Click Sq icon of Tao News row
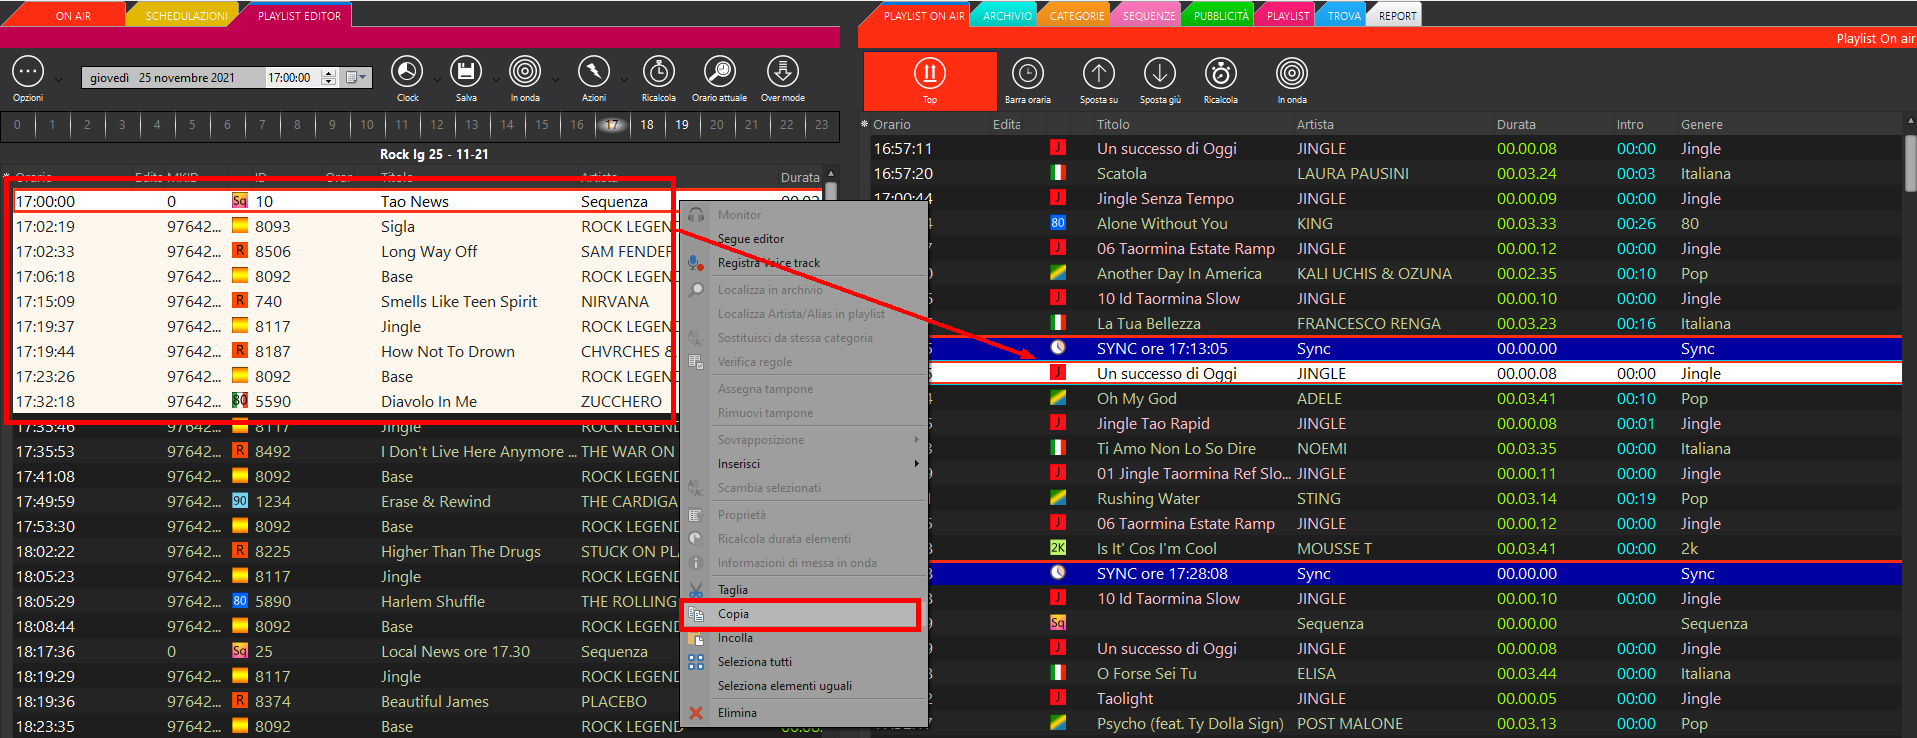The height and width of the screenshot is (738, 1917). point(240,201)
